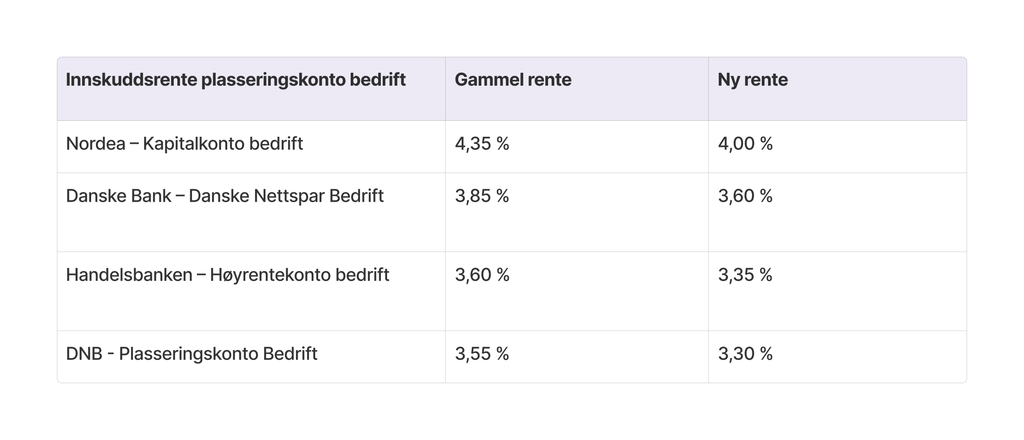Click the "Danske Bank" bank name
Screen dimensions: 1024x440
pyautogui.click(x=118, y=196)
